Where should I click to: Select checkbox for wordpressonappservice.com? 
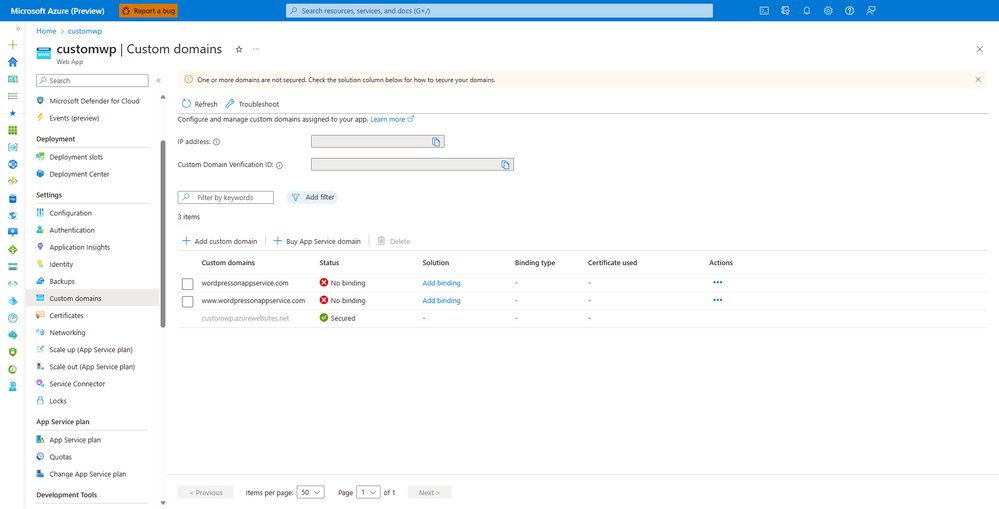(x=187, y=284)
